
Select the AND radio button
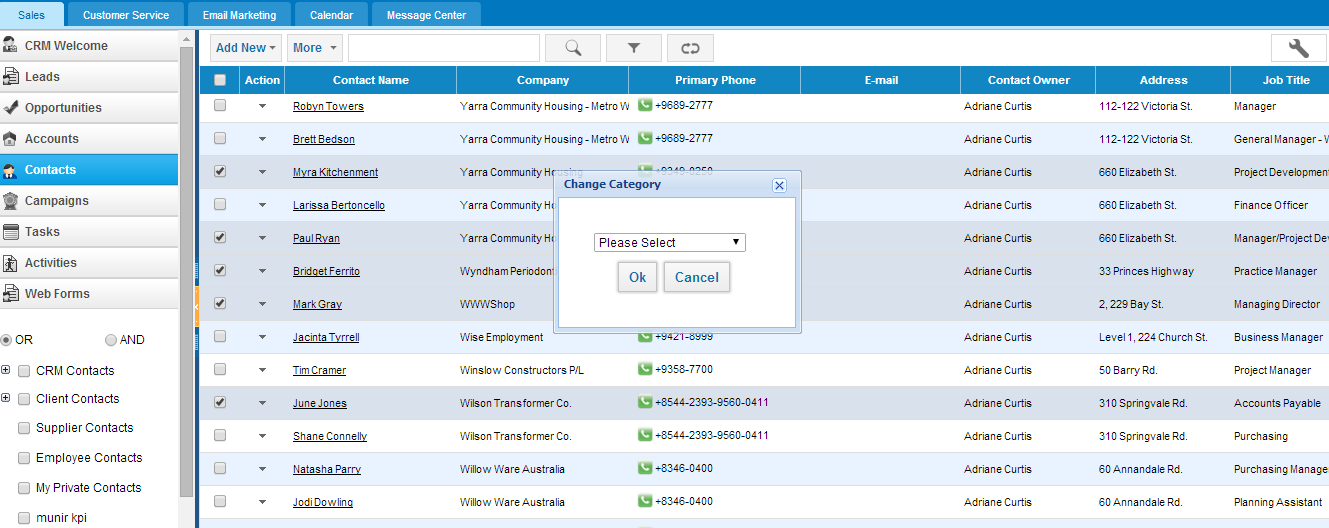coord(111,340)
